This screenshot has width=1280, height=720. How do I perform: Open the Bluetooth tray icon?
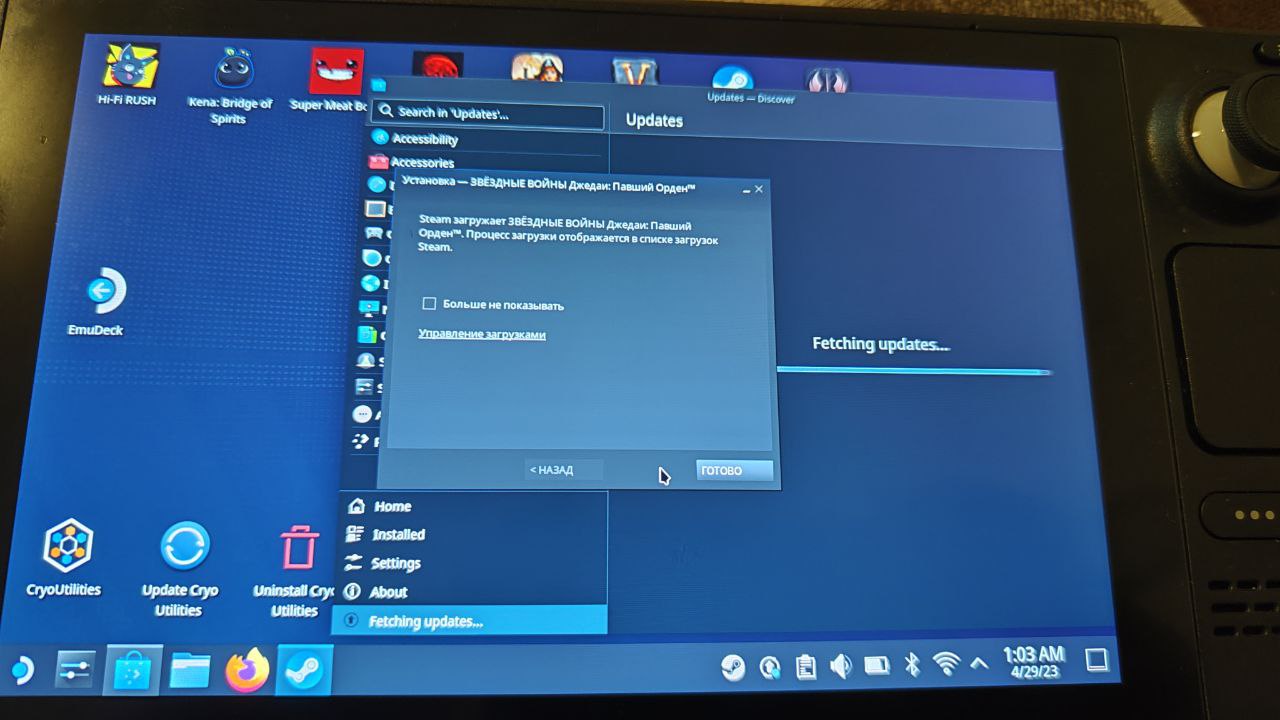pos(911,664)
